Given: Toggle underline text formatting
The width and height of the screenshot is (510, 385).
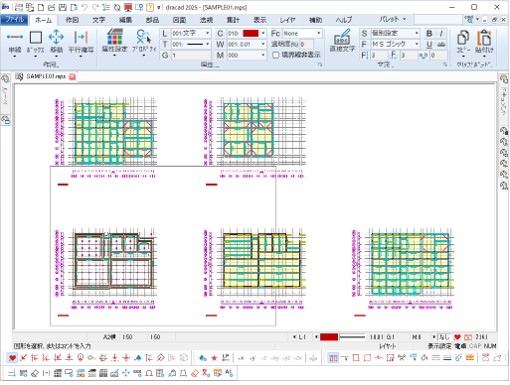Looking at the screenshot, I should tap(429, 44).
